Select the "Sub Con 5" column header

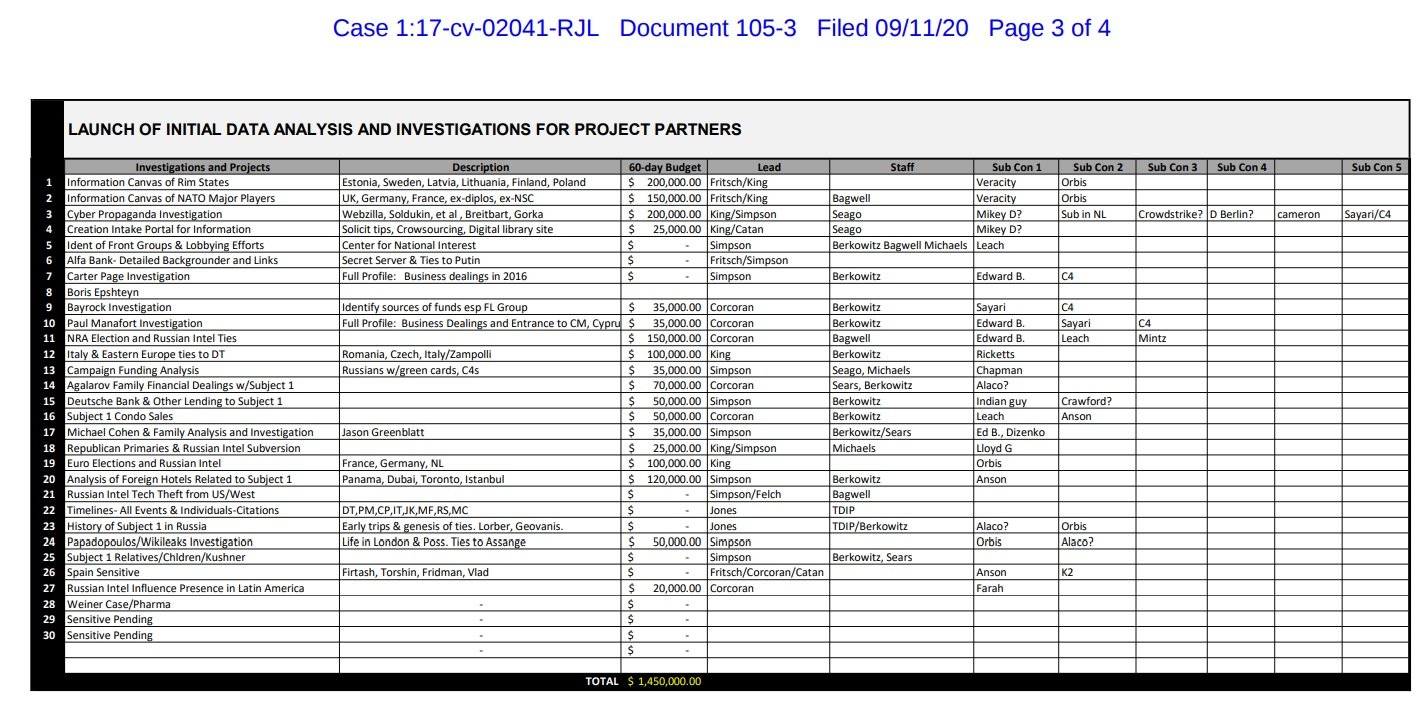pos(1377,167)
